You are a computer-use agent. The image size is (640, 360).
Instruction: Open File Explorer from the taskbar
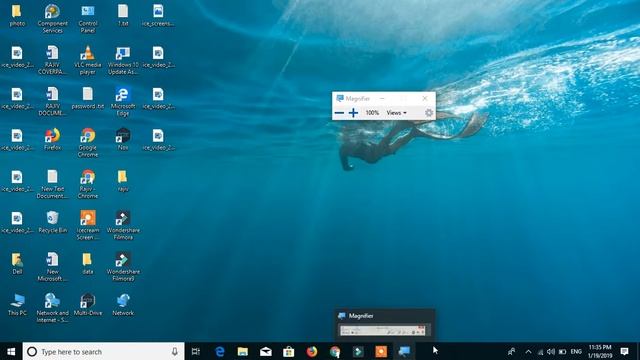(243, 351)
